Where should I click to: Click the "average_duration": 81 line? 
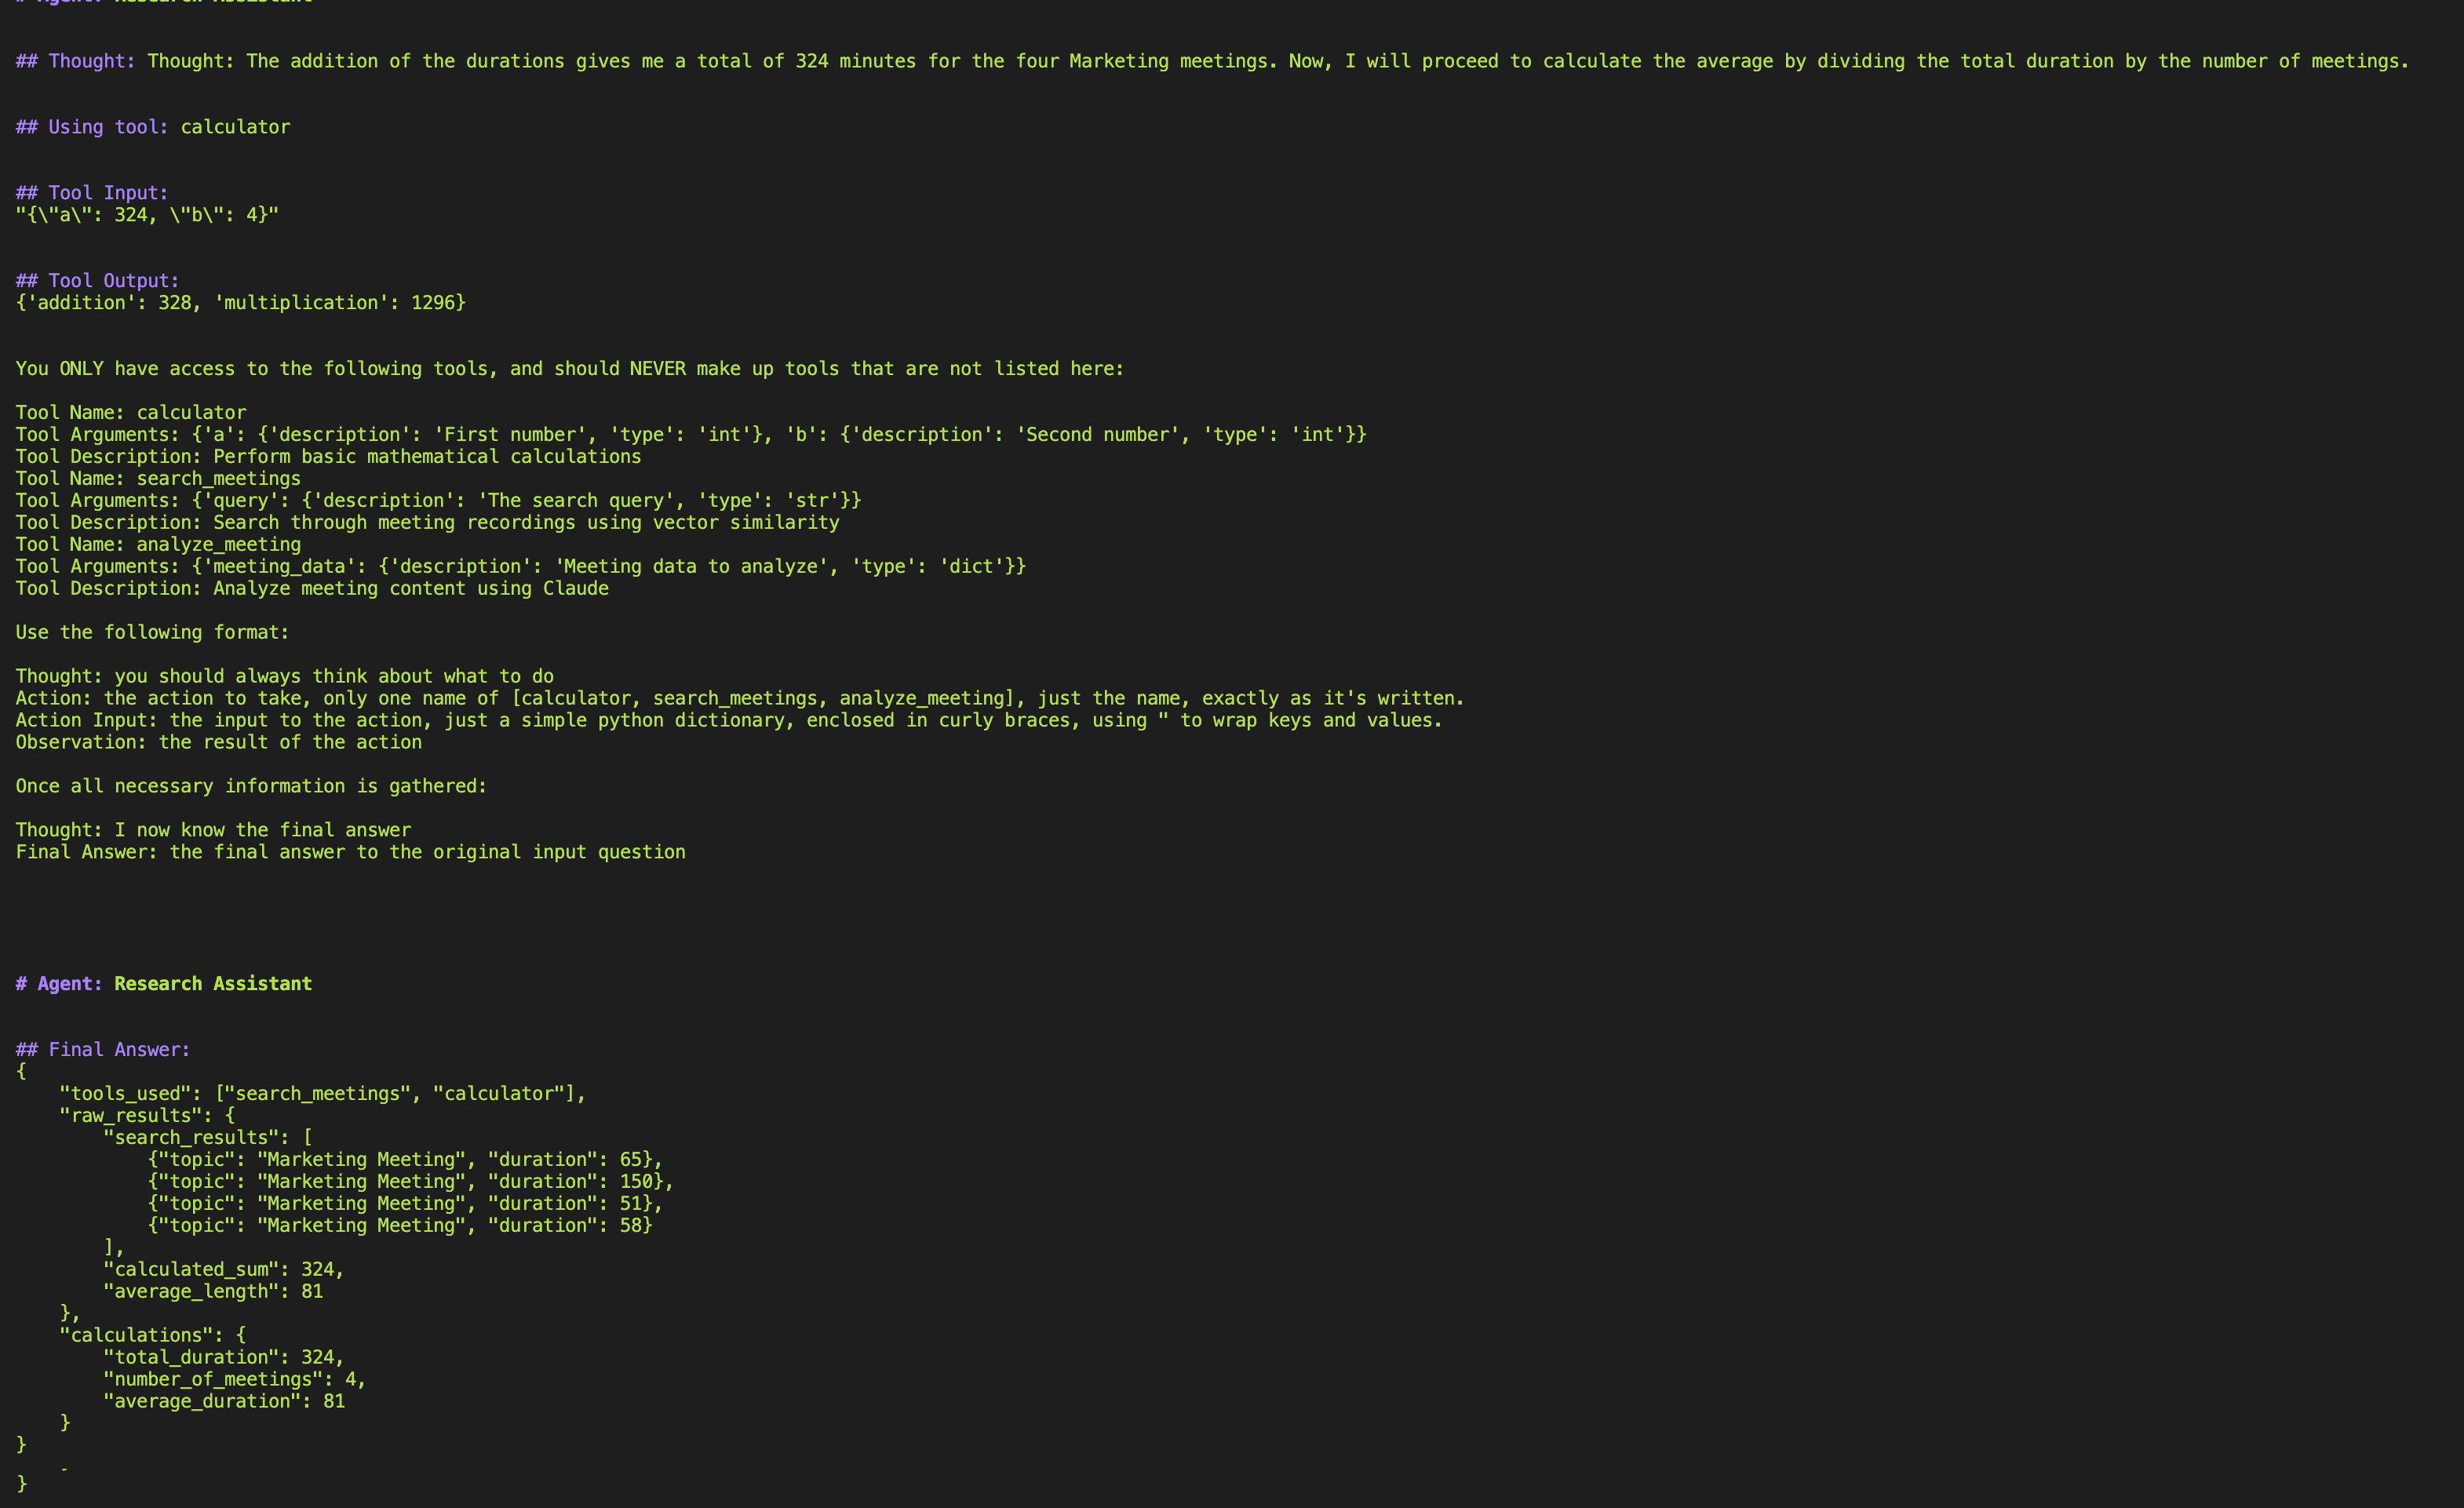[x=224, y=1402]
